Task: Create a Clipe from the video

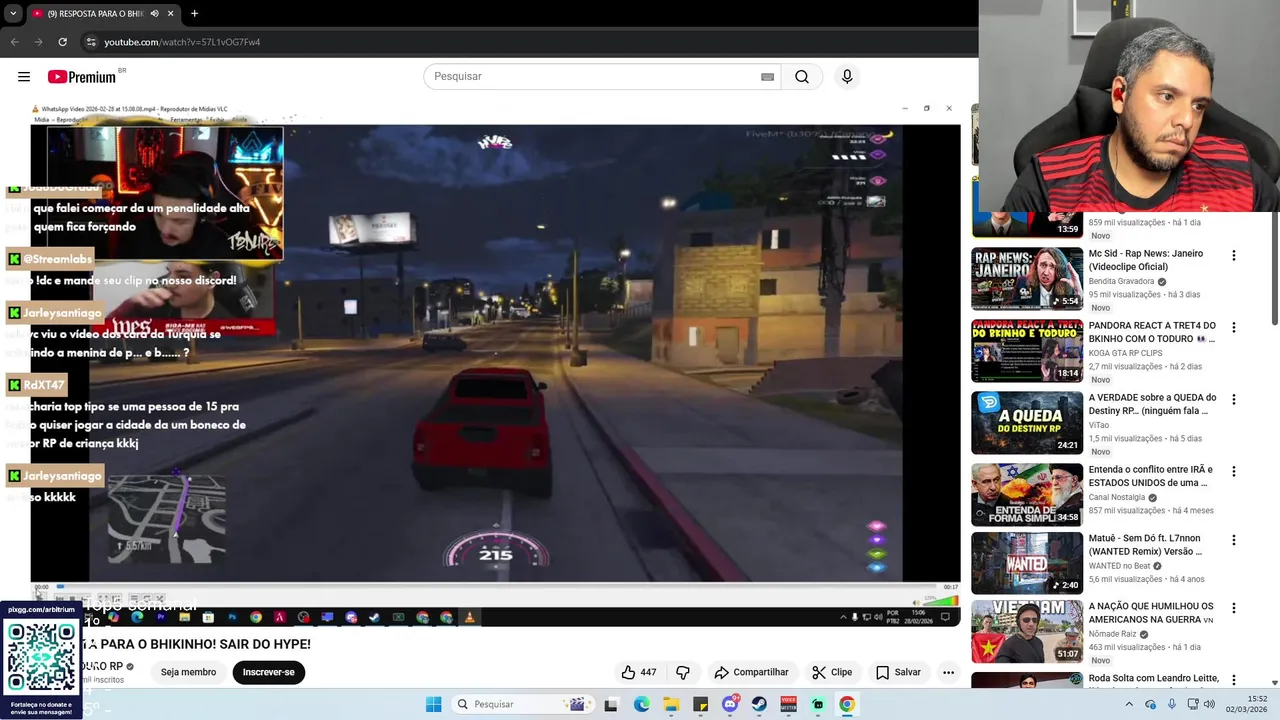Action: click(832, 672)
